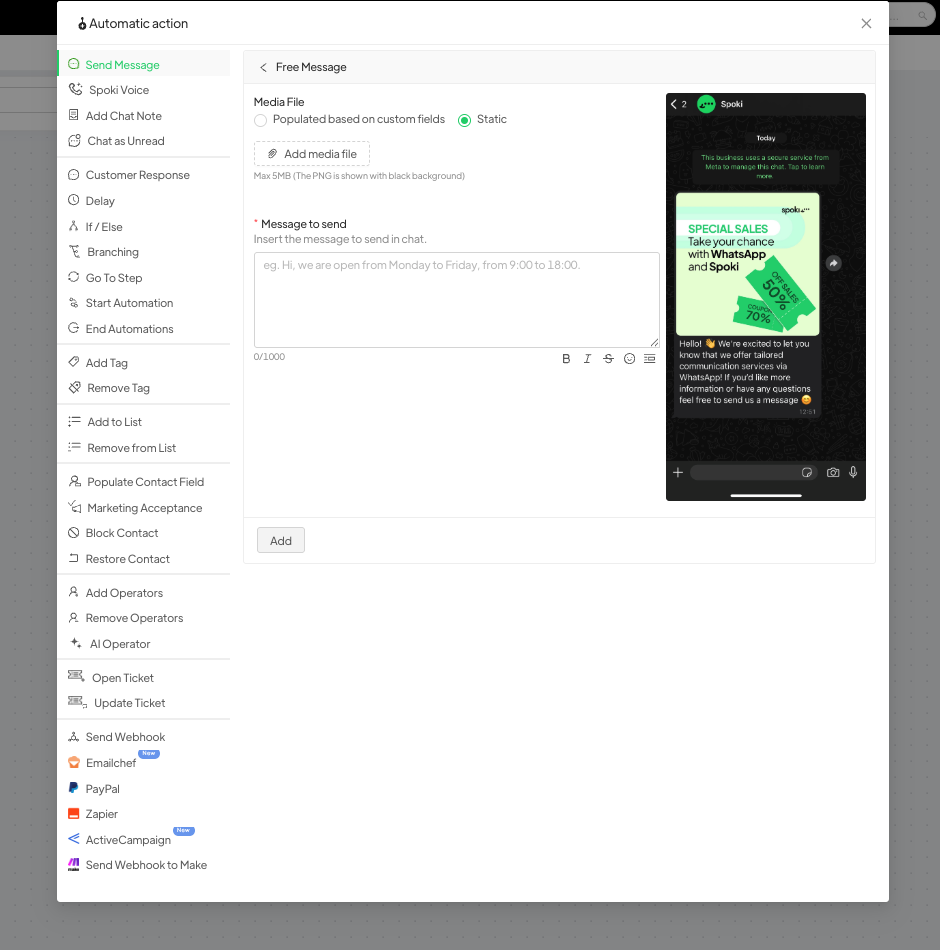Viewport: 940px width, 950px height.
Task: Click the WhatsApp preview promotional image
Action: [747, 264]
